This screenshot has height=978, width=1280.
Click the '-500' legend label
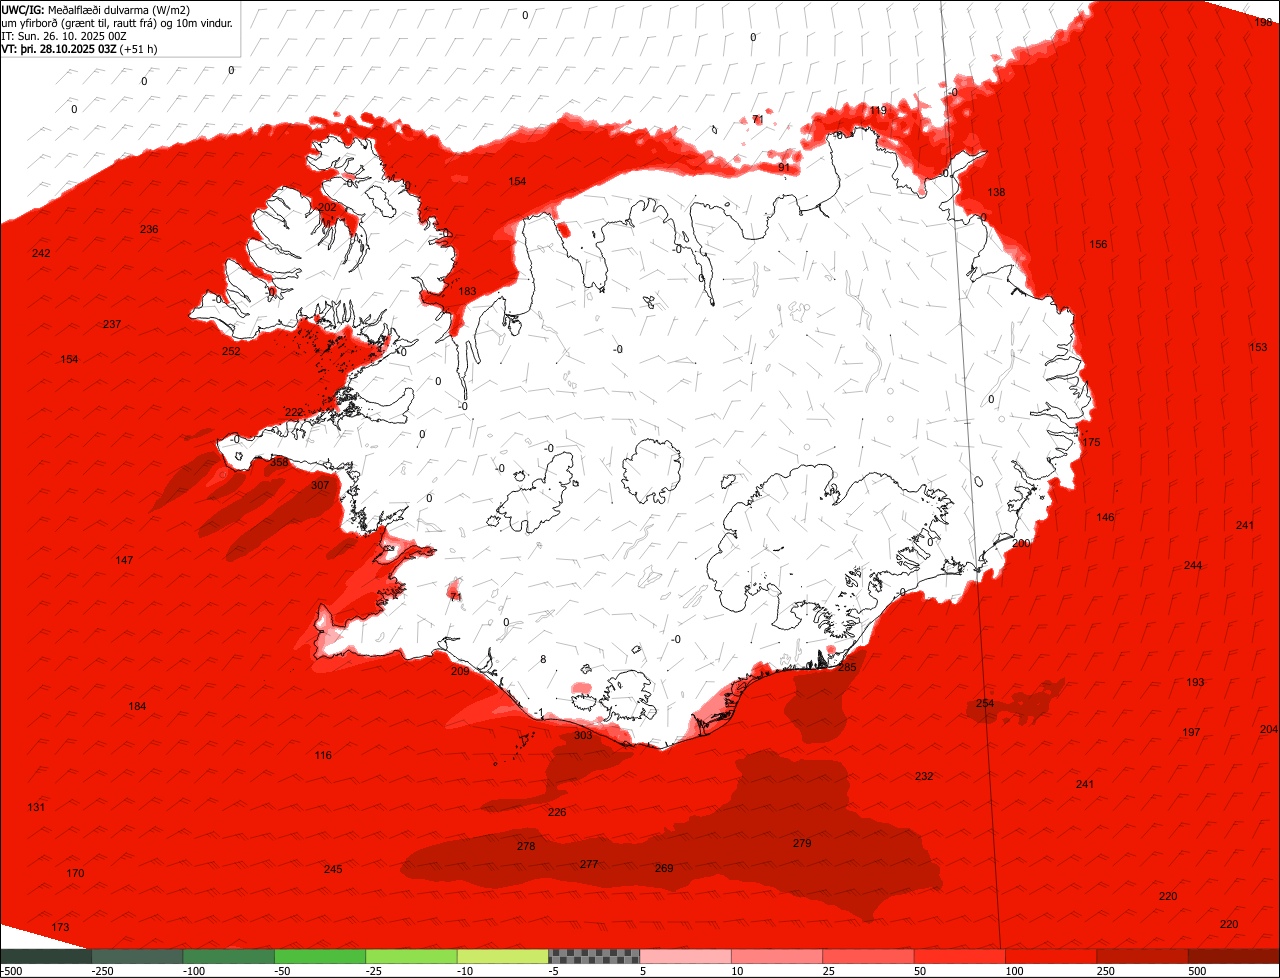click(11, 971)
